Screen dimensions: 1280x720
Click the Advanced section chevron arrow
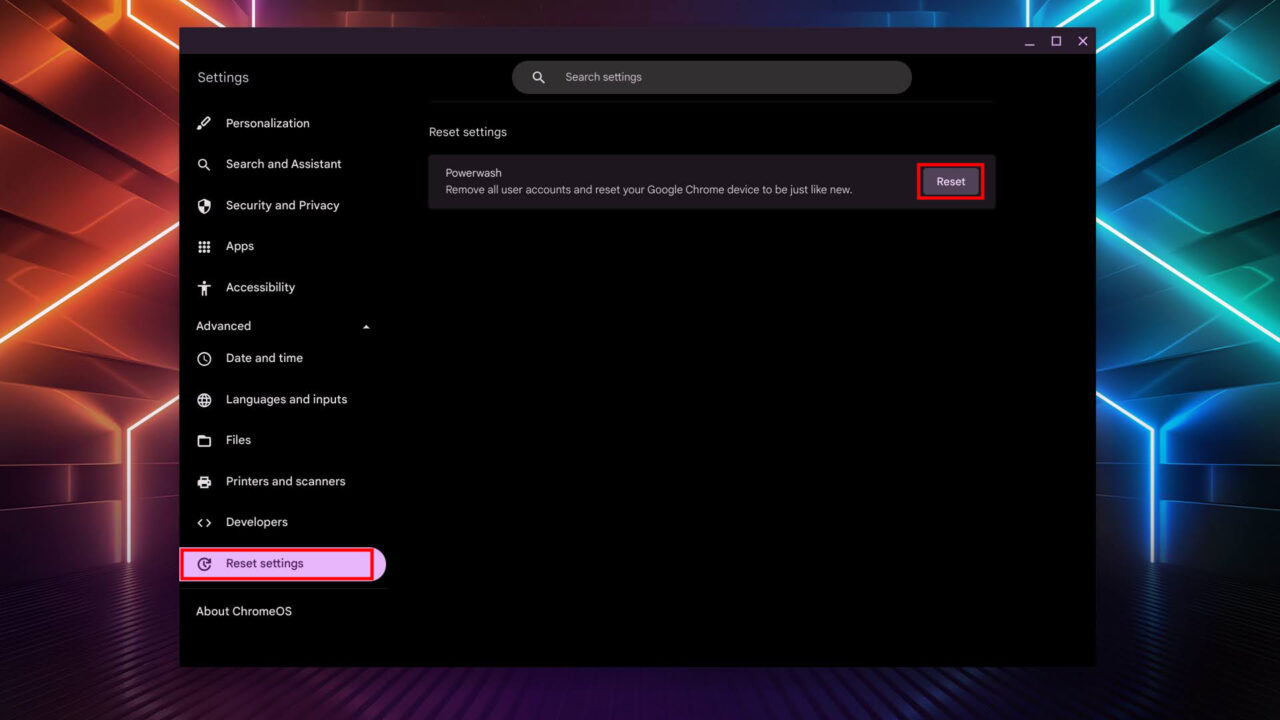click(x=366, y=325)
